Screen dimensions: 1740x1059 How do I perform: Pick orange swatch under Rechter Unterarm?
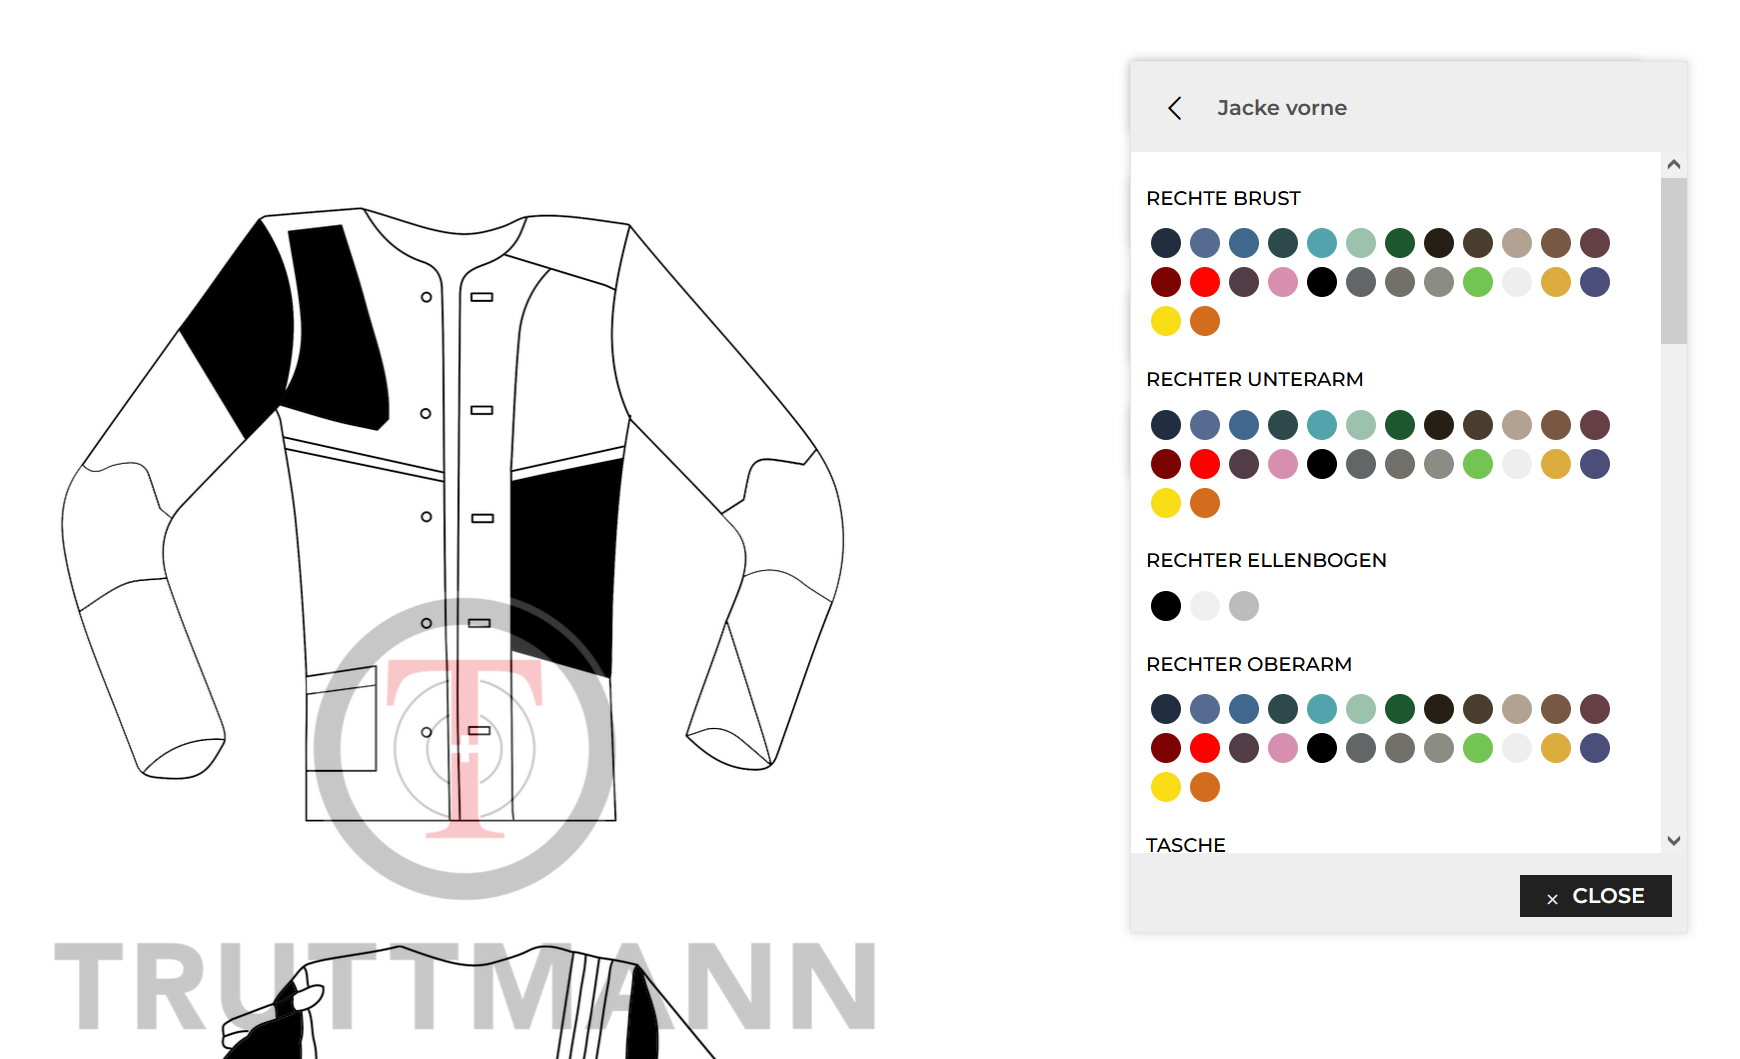pyautogui.click(x=1205, y=503)
